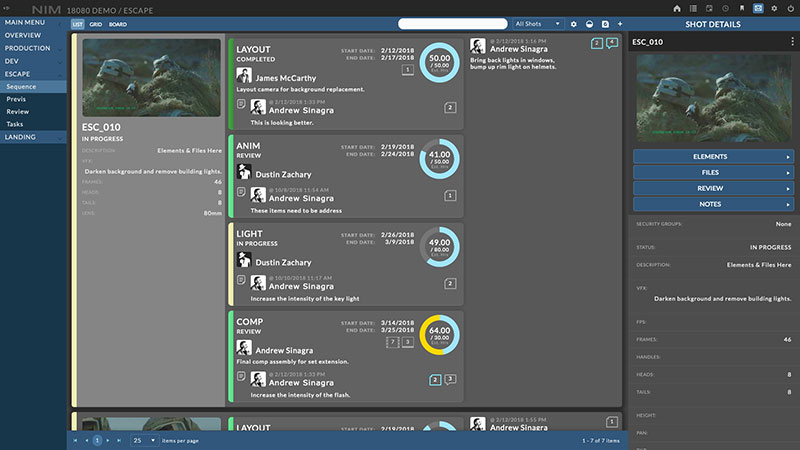Open the bookmark icon in top bar

(x=742, y=9)
